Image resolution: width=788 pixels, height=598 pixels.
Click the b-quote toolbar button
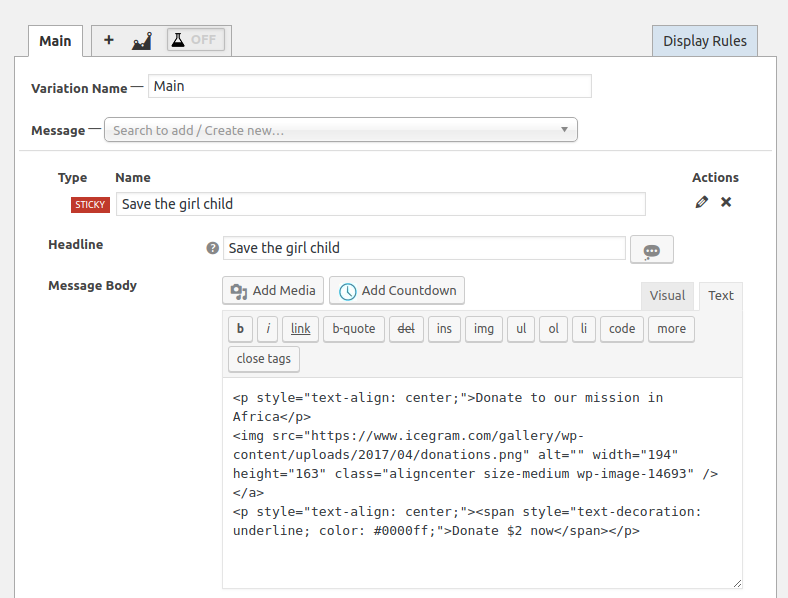tap(354, 329)
